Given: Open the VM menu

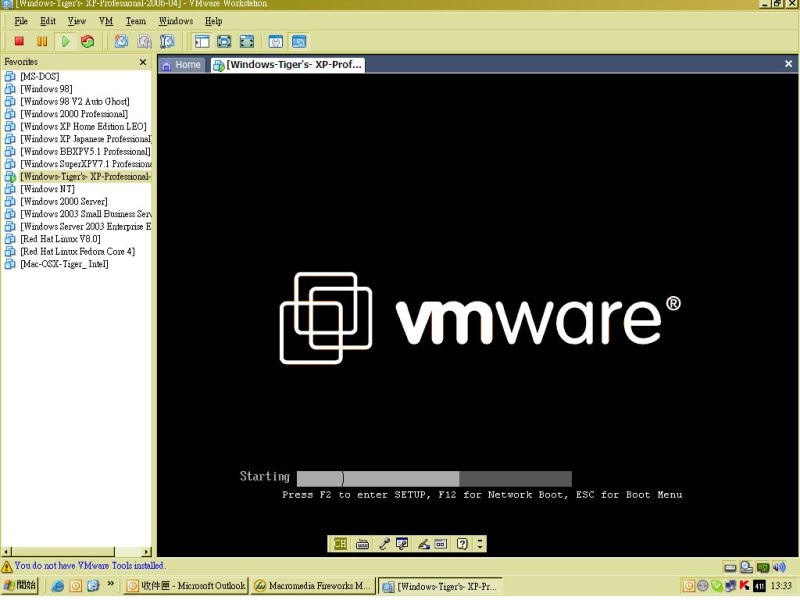Looking at the screenshot, I should click(106, 21).
